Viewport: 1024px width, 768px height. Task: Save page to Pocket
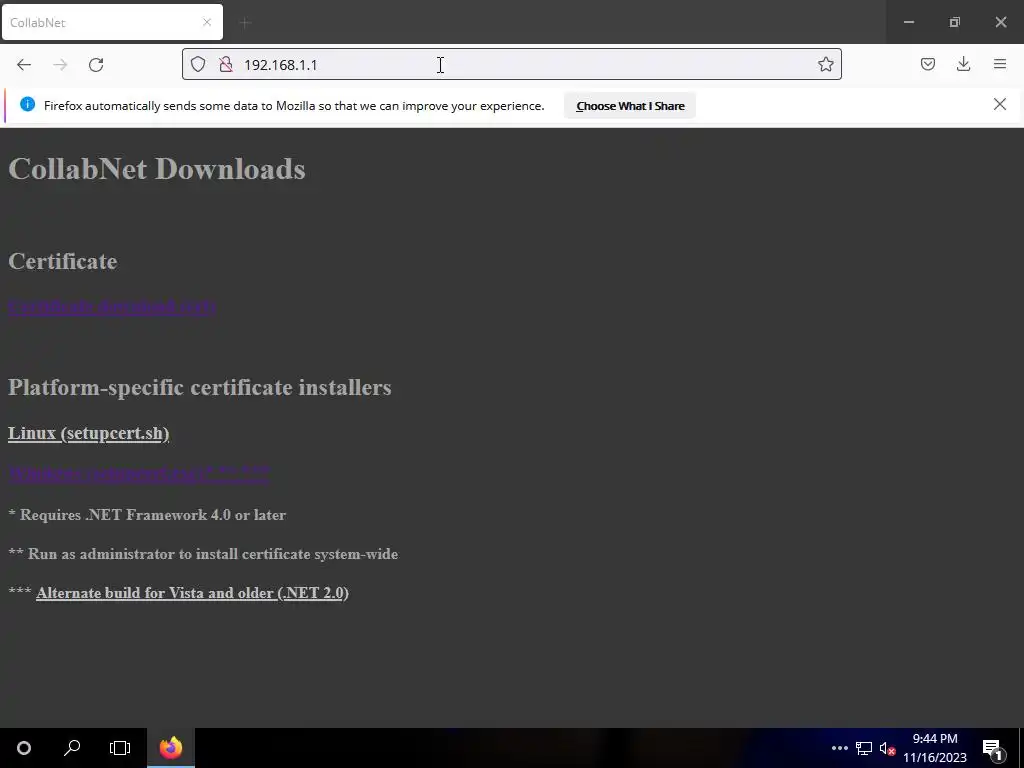coord(927,64)
